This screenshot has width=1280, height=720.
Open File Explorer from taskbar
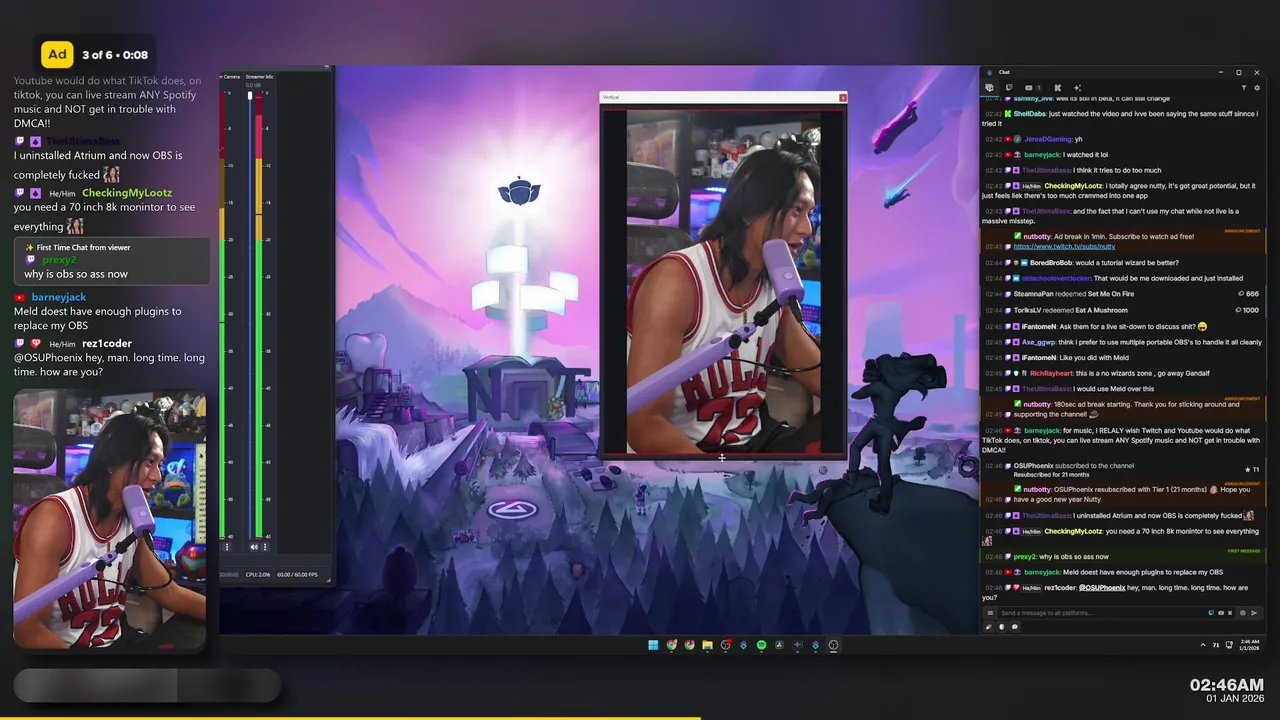click(707, 645)
